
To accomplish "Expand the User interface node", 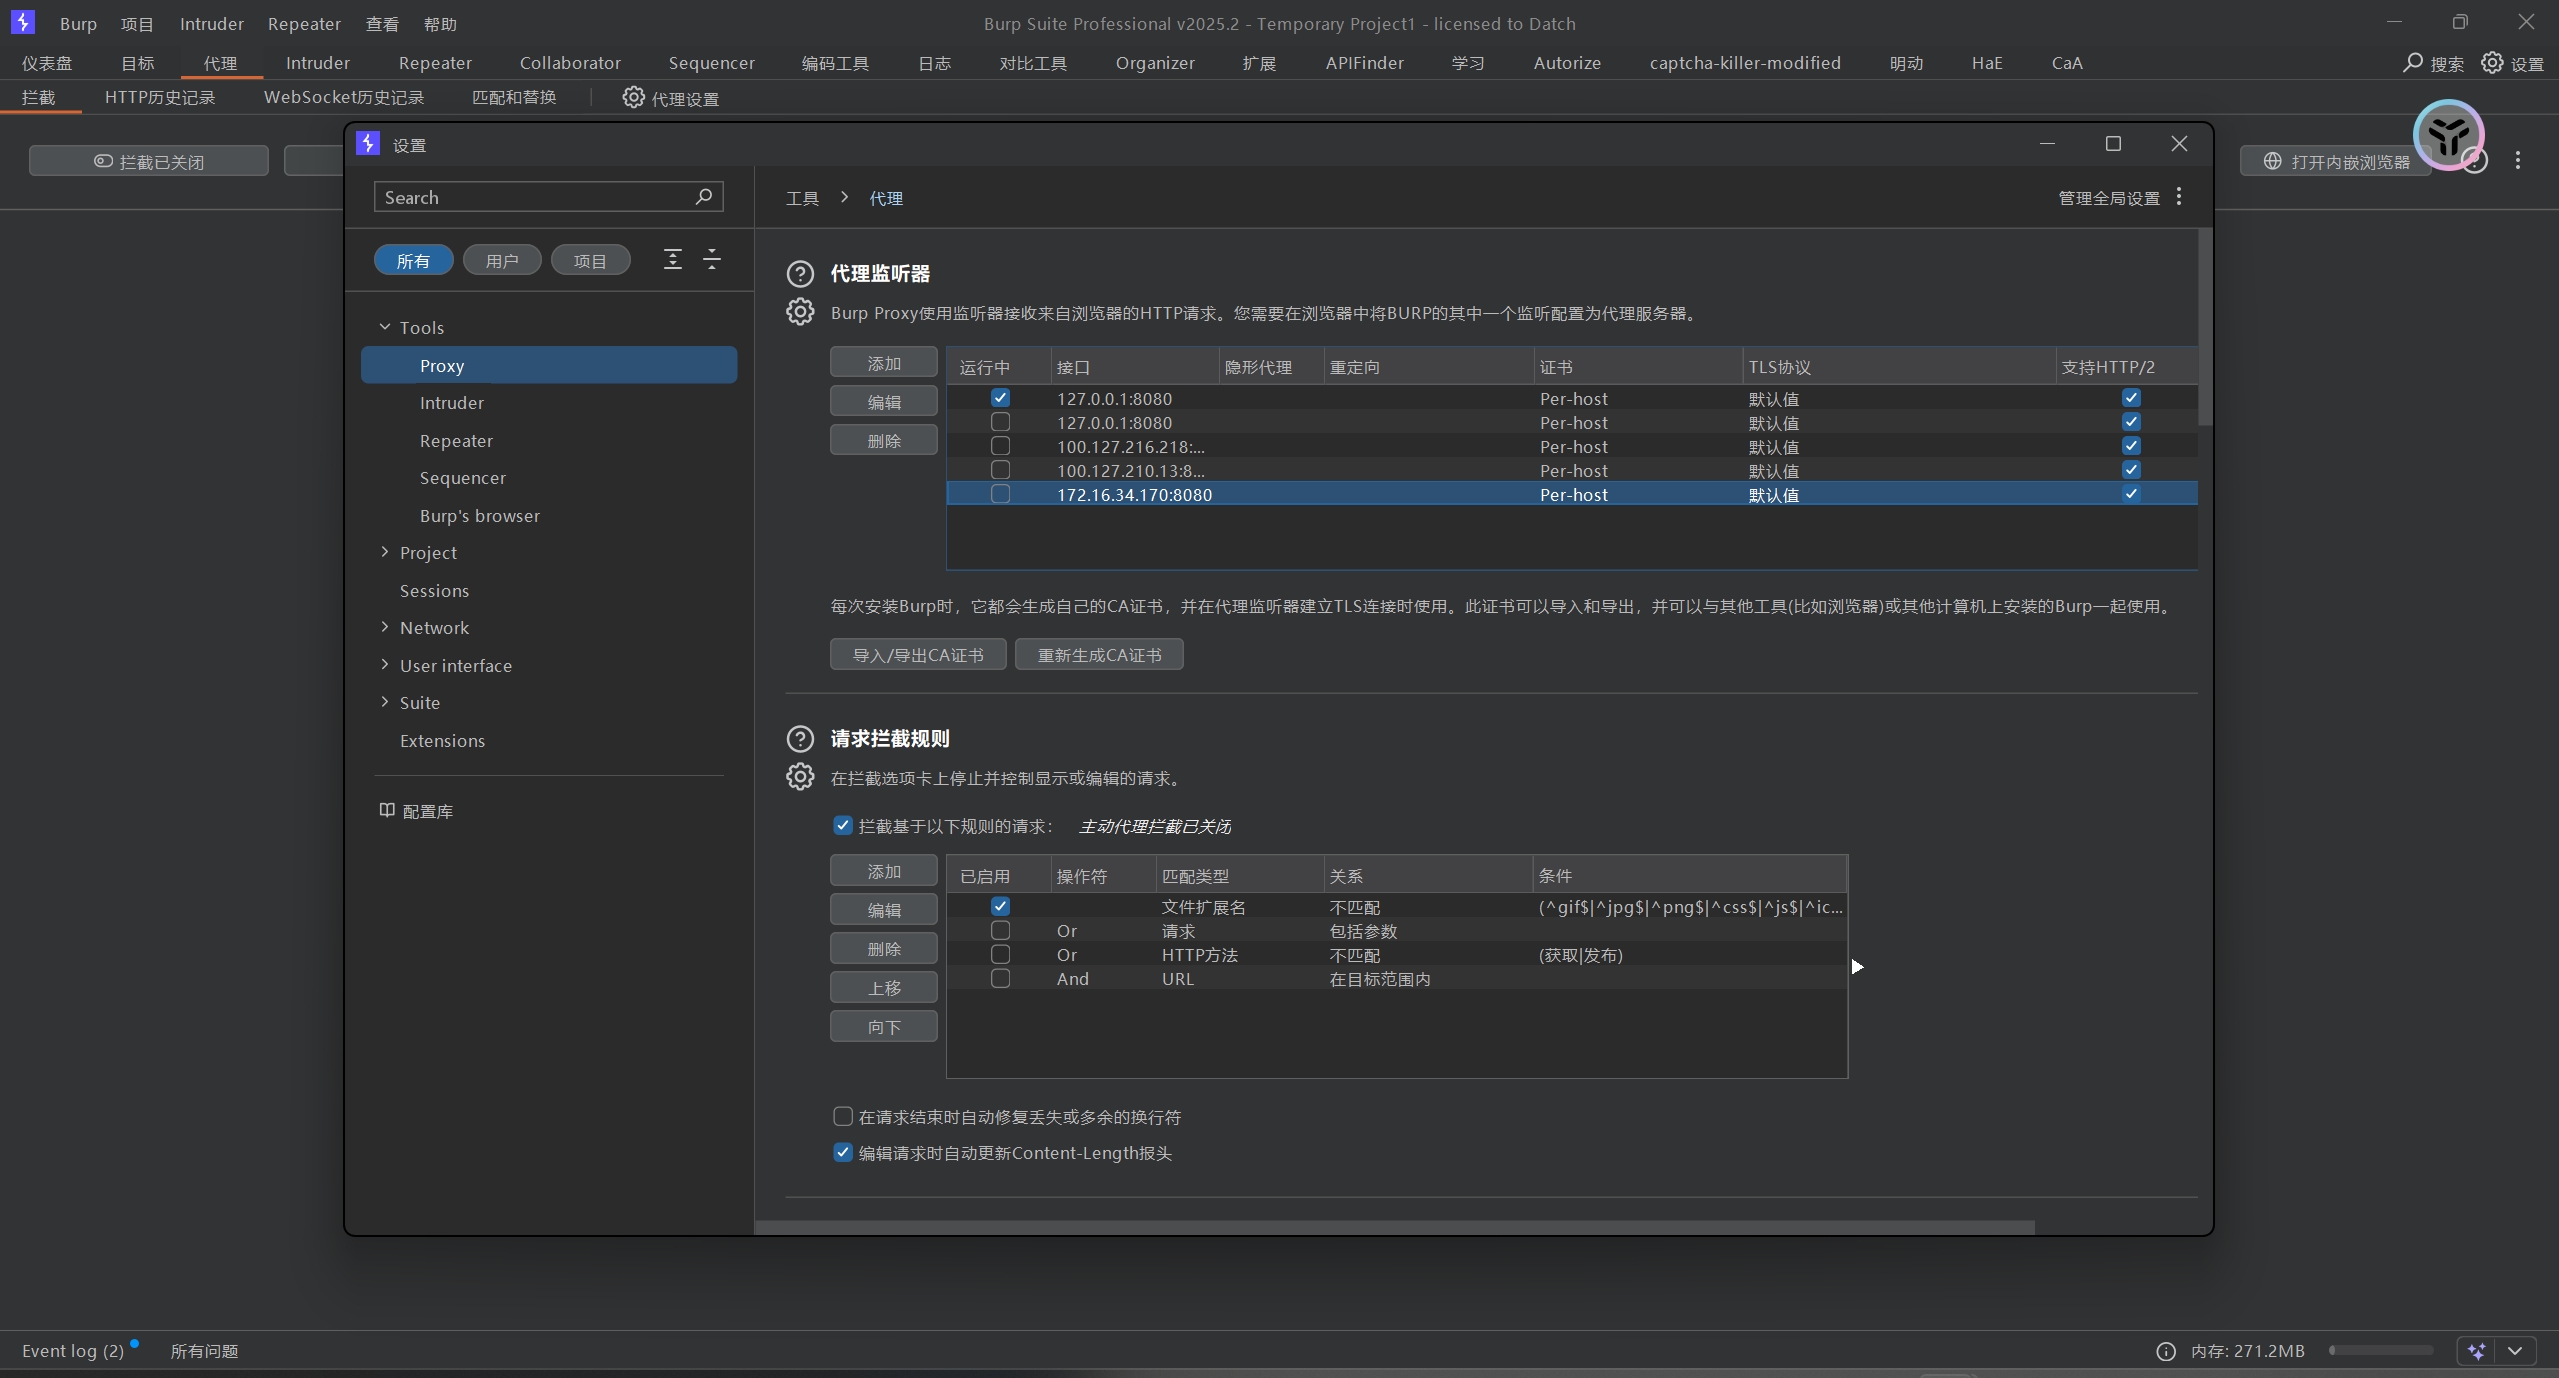I will tap(385, 665).
